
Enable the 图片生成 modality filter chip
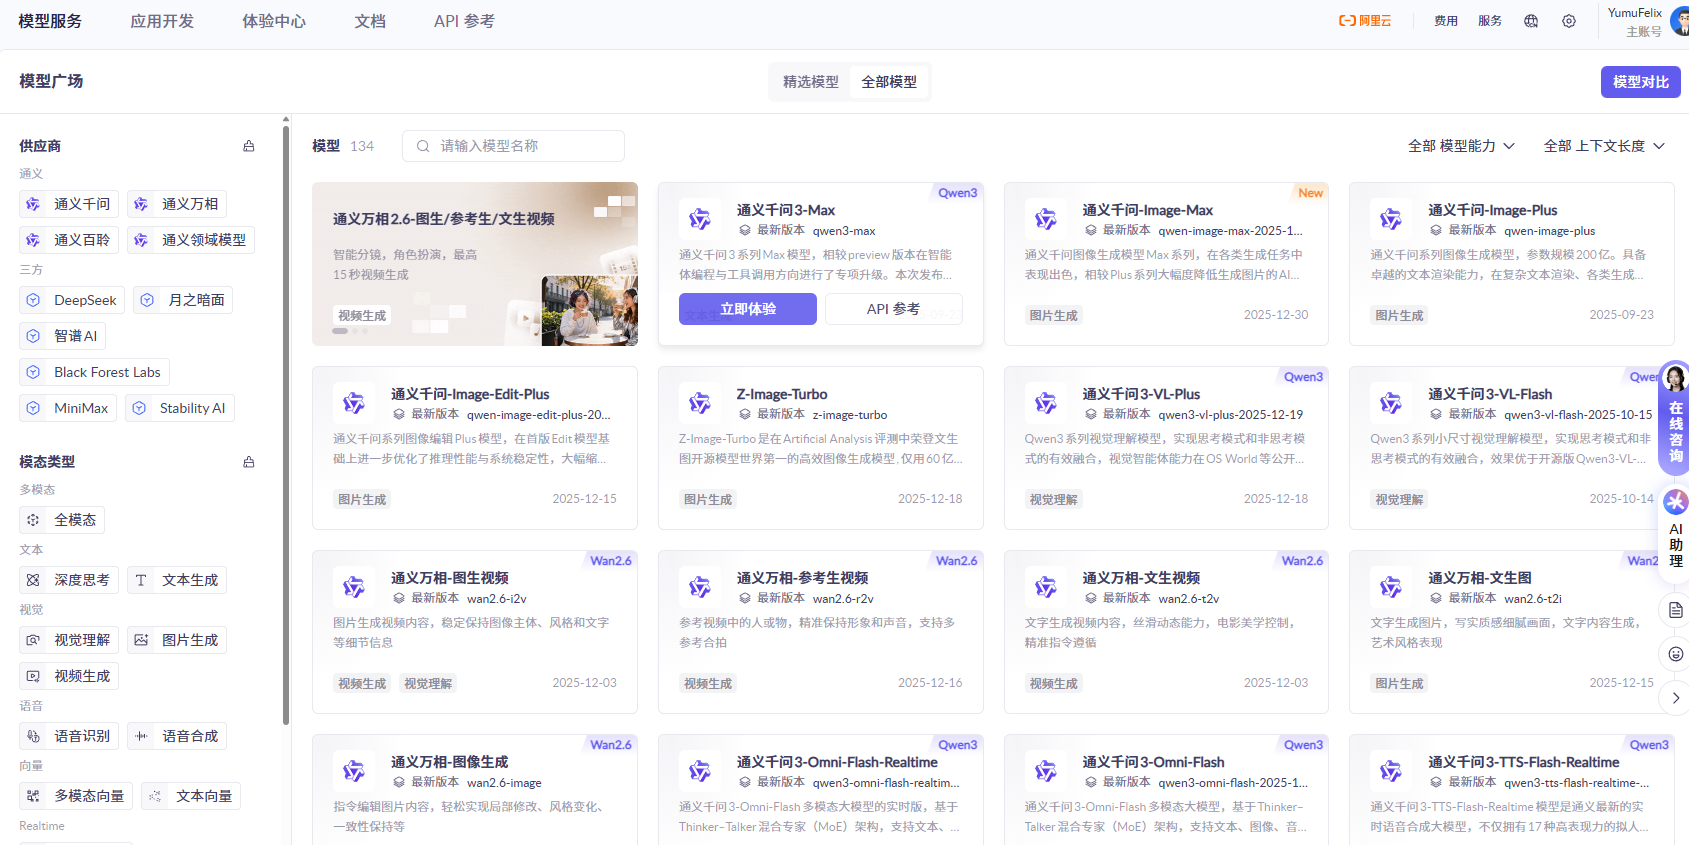tap(177, 640)
